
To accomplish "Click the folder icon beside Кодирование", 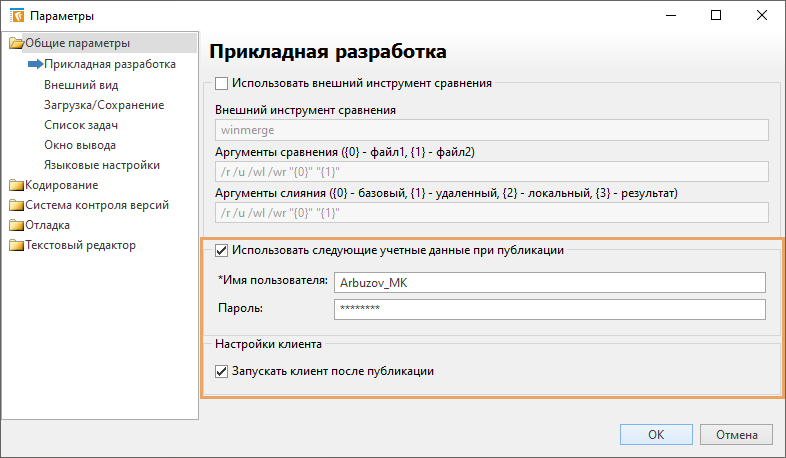I will pyautogui.click(x=16, y=185).
